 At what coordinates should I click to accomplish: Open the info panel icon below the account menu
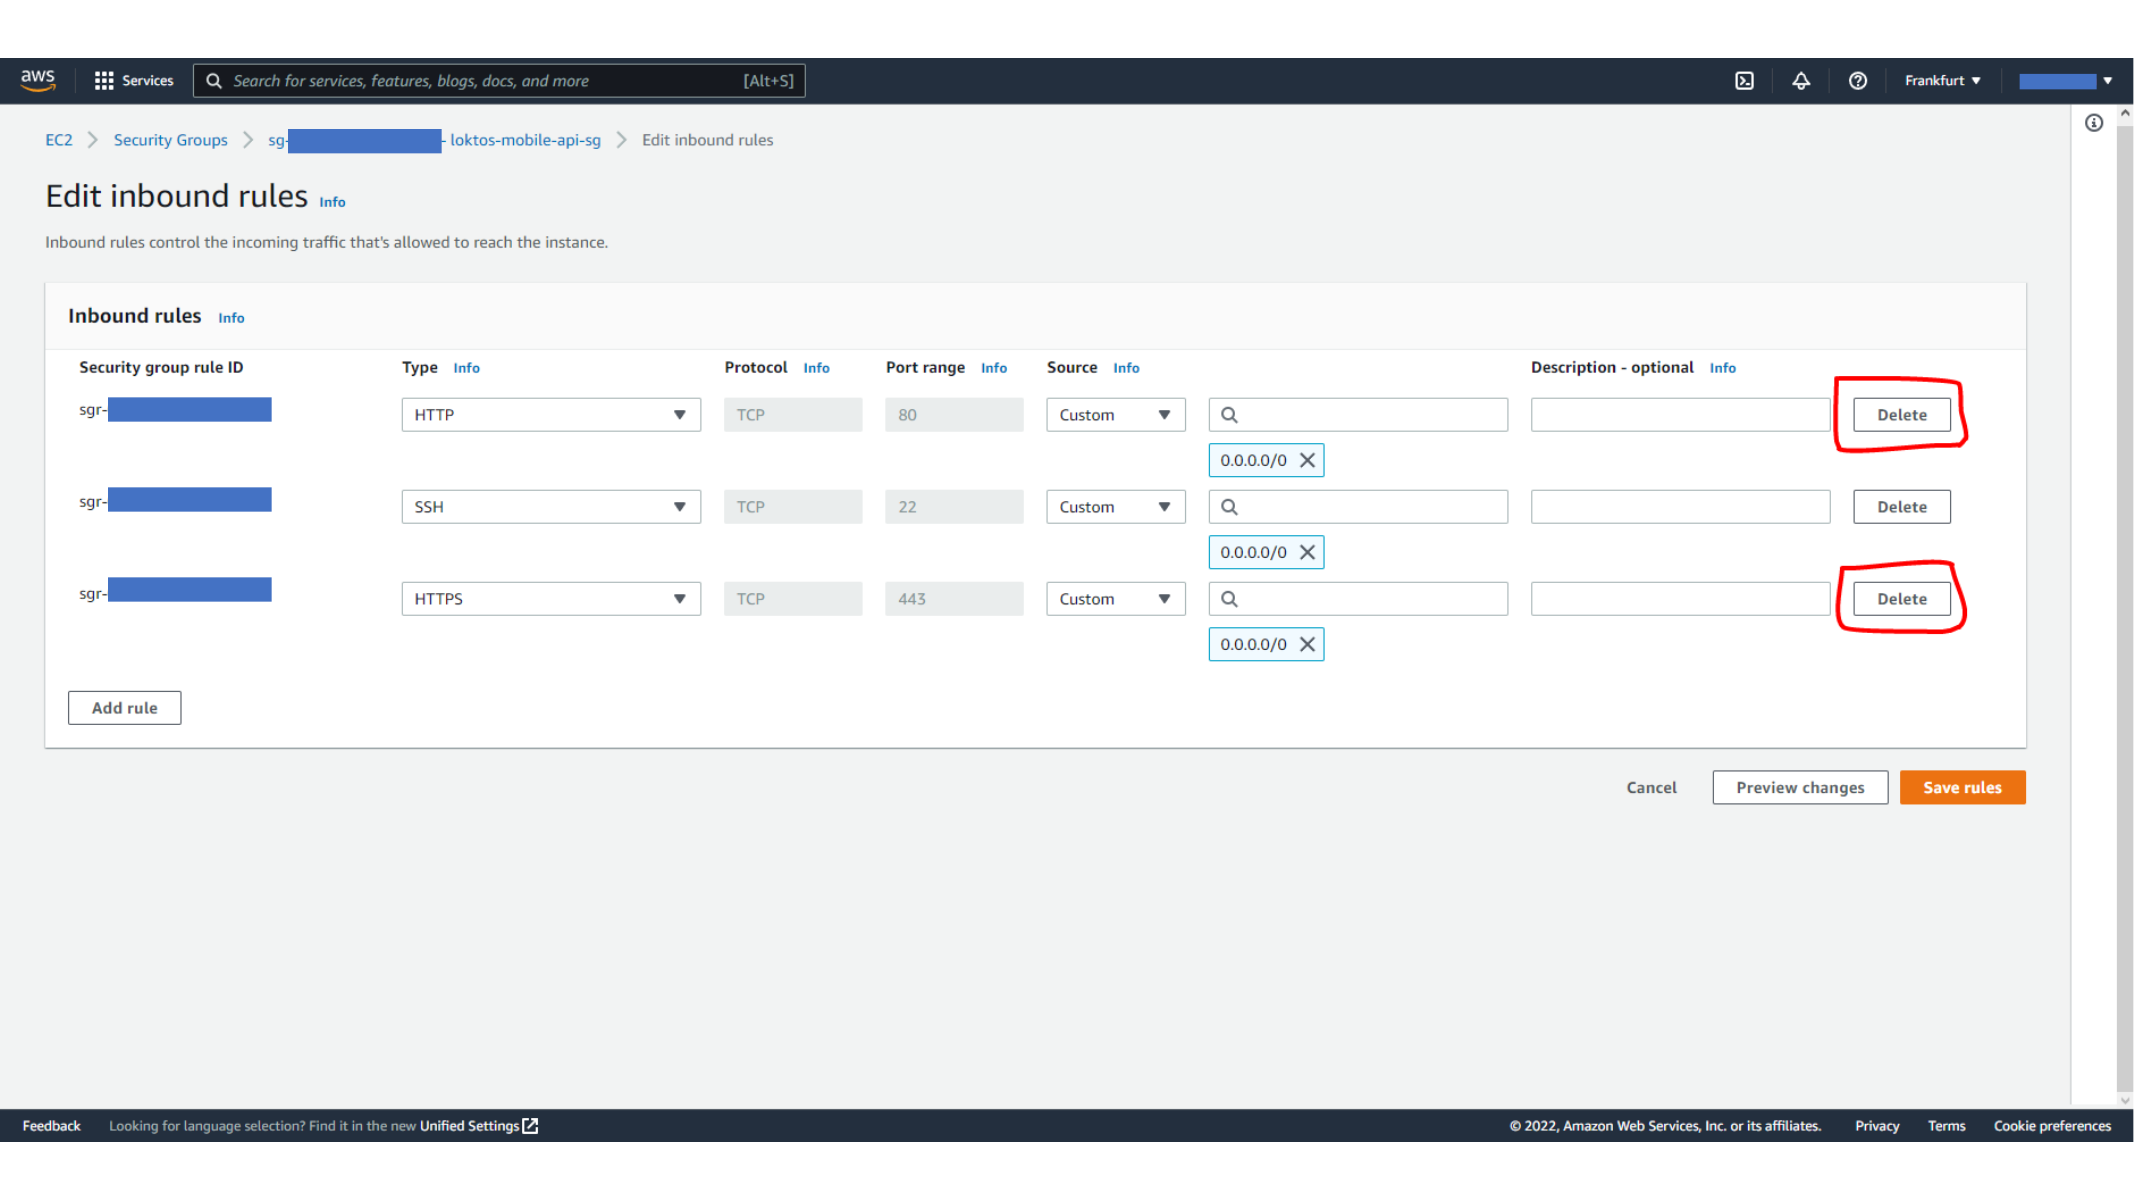[x=2093, y=123]
